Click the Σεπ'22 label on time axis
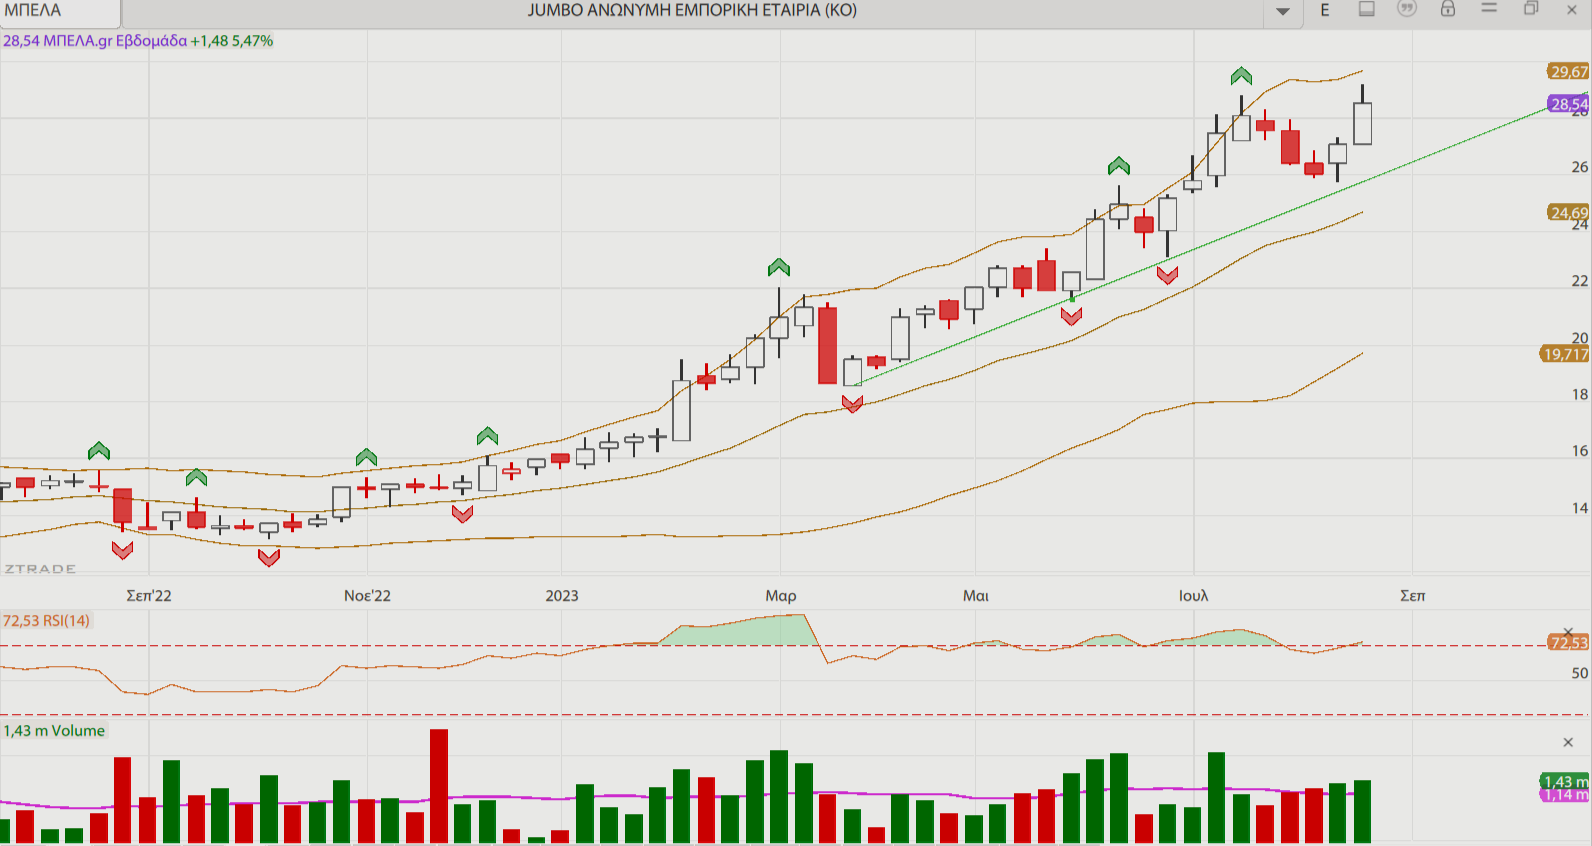Screen dimensions: 1592x846 pyautogui.click(x=149, y=596)
